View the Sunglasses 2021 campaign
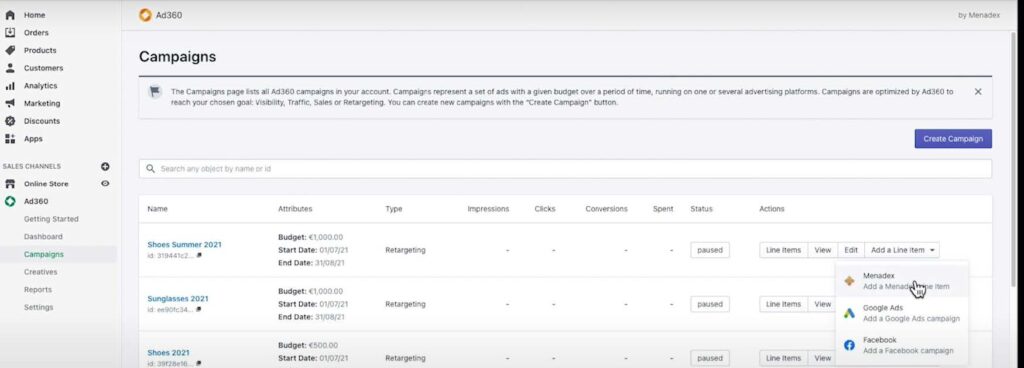Image resolution: width=1024 pixels, height=368 pixels. pos(822,304)
